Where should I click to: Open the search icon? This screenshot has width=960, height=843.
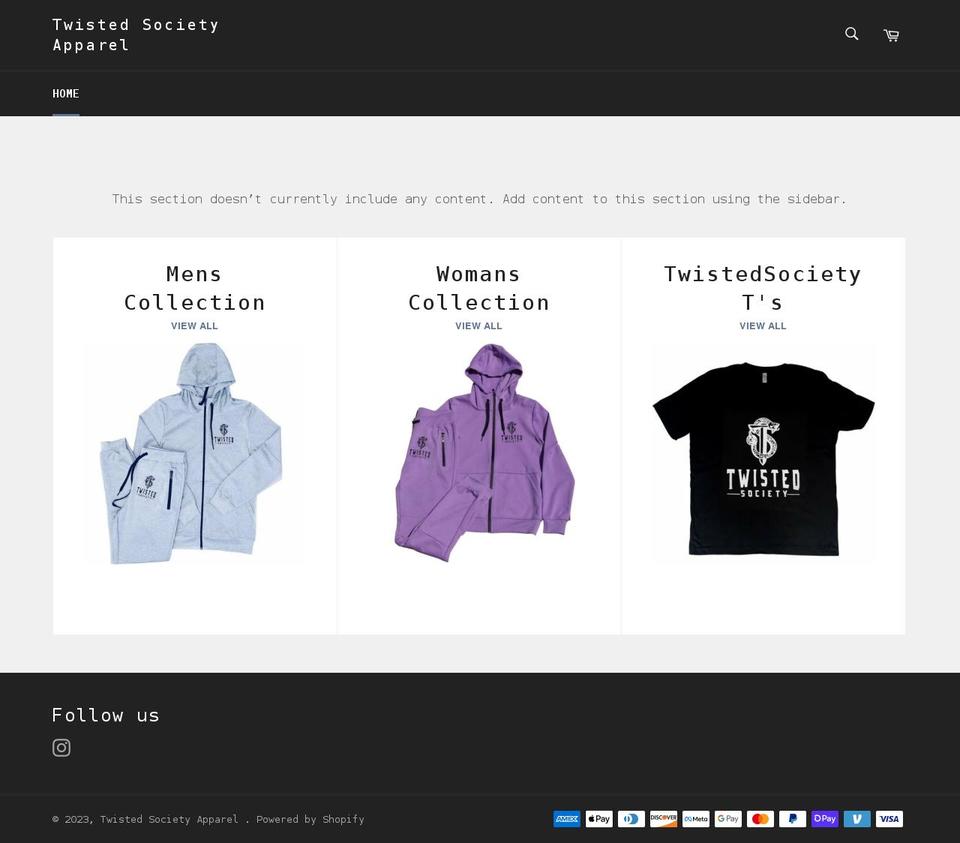coord(851,33)
